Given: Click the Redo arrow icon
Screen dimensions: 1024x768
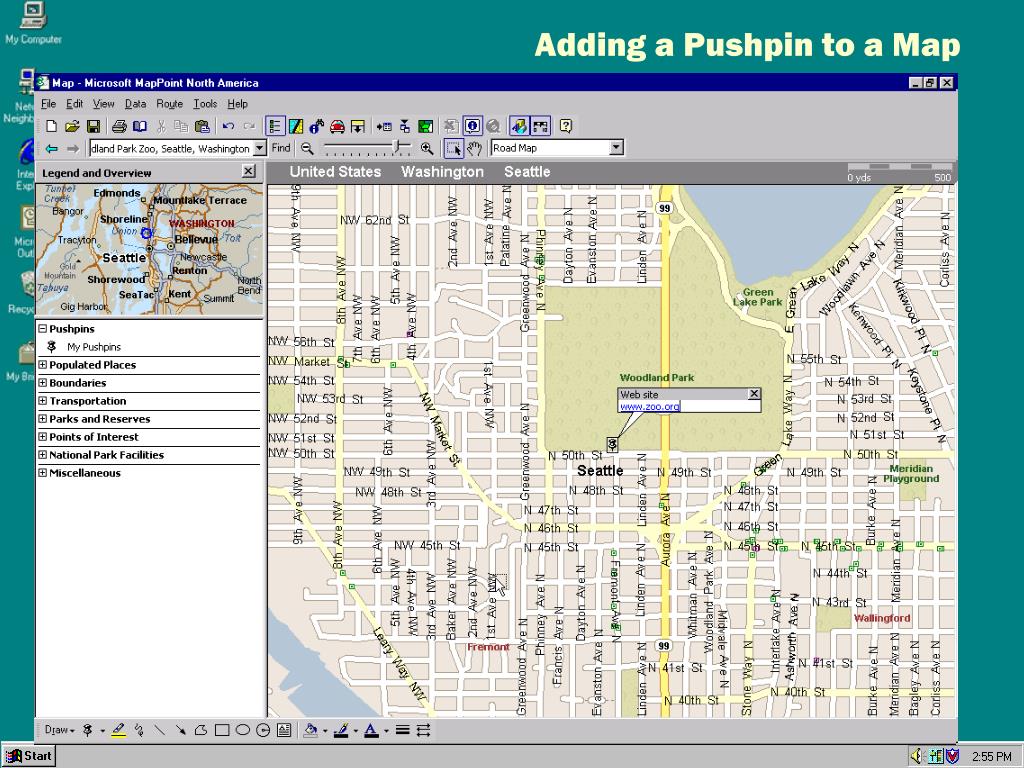Looking at the screenshot, I should (x=249, y=126).
